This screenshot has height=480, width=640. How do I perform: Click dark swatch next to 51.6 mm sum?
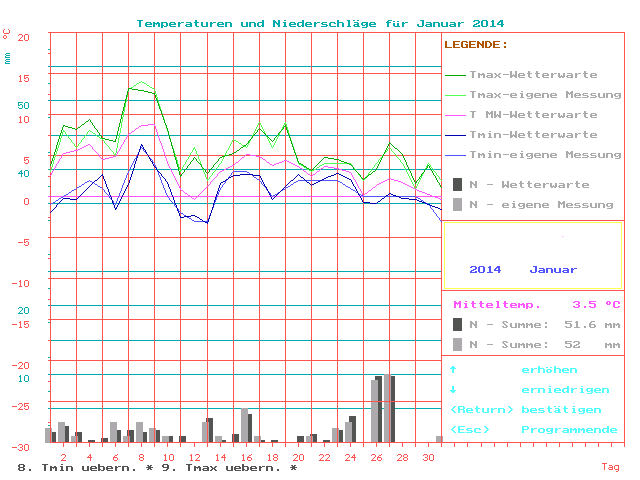click(x=457, y=324)
